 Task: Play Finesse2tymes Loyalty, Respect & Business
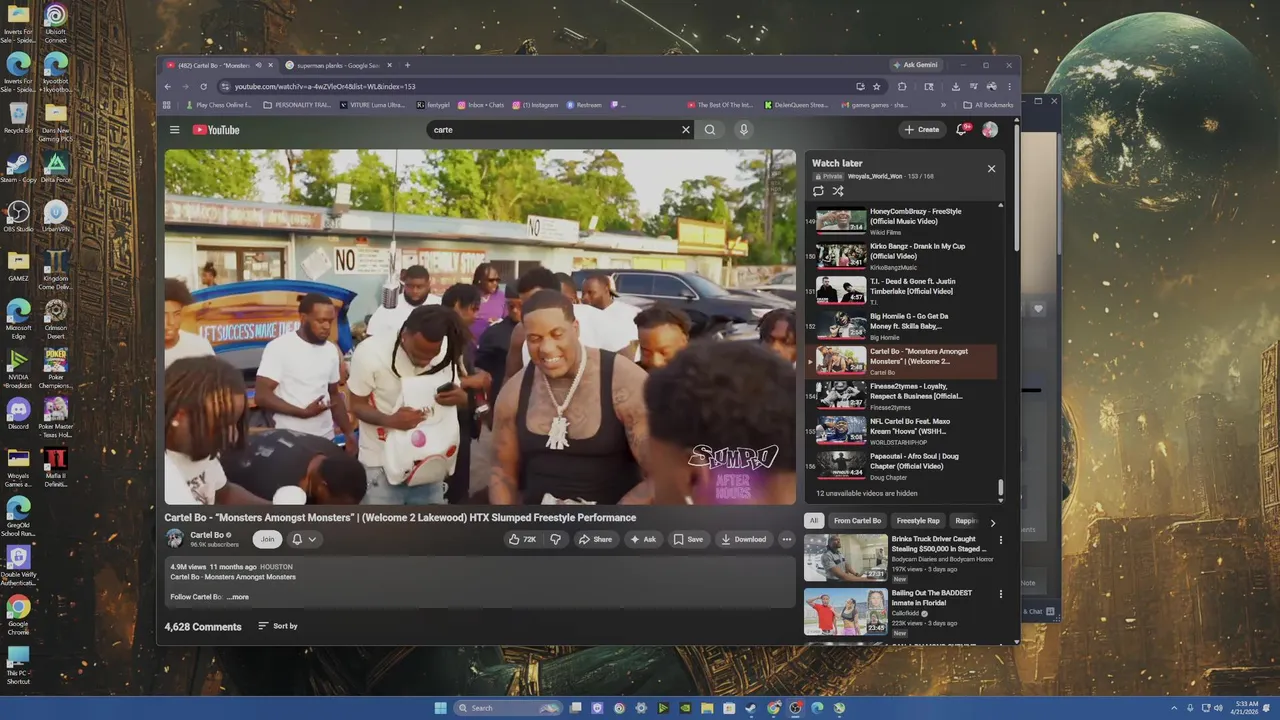coord(900,396)
